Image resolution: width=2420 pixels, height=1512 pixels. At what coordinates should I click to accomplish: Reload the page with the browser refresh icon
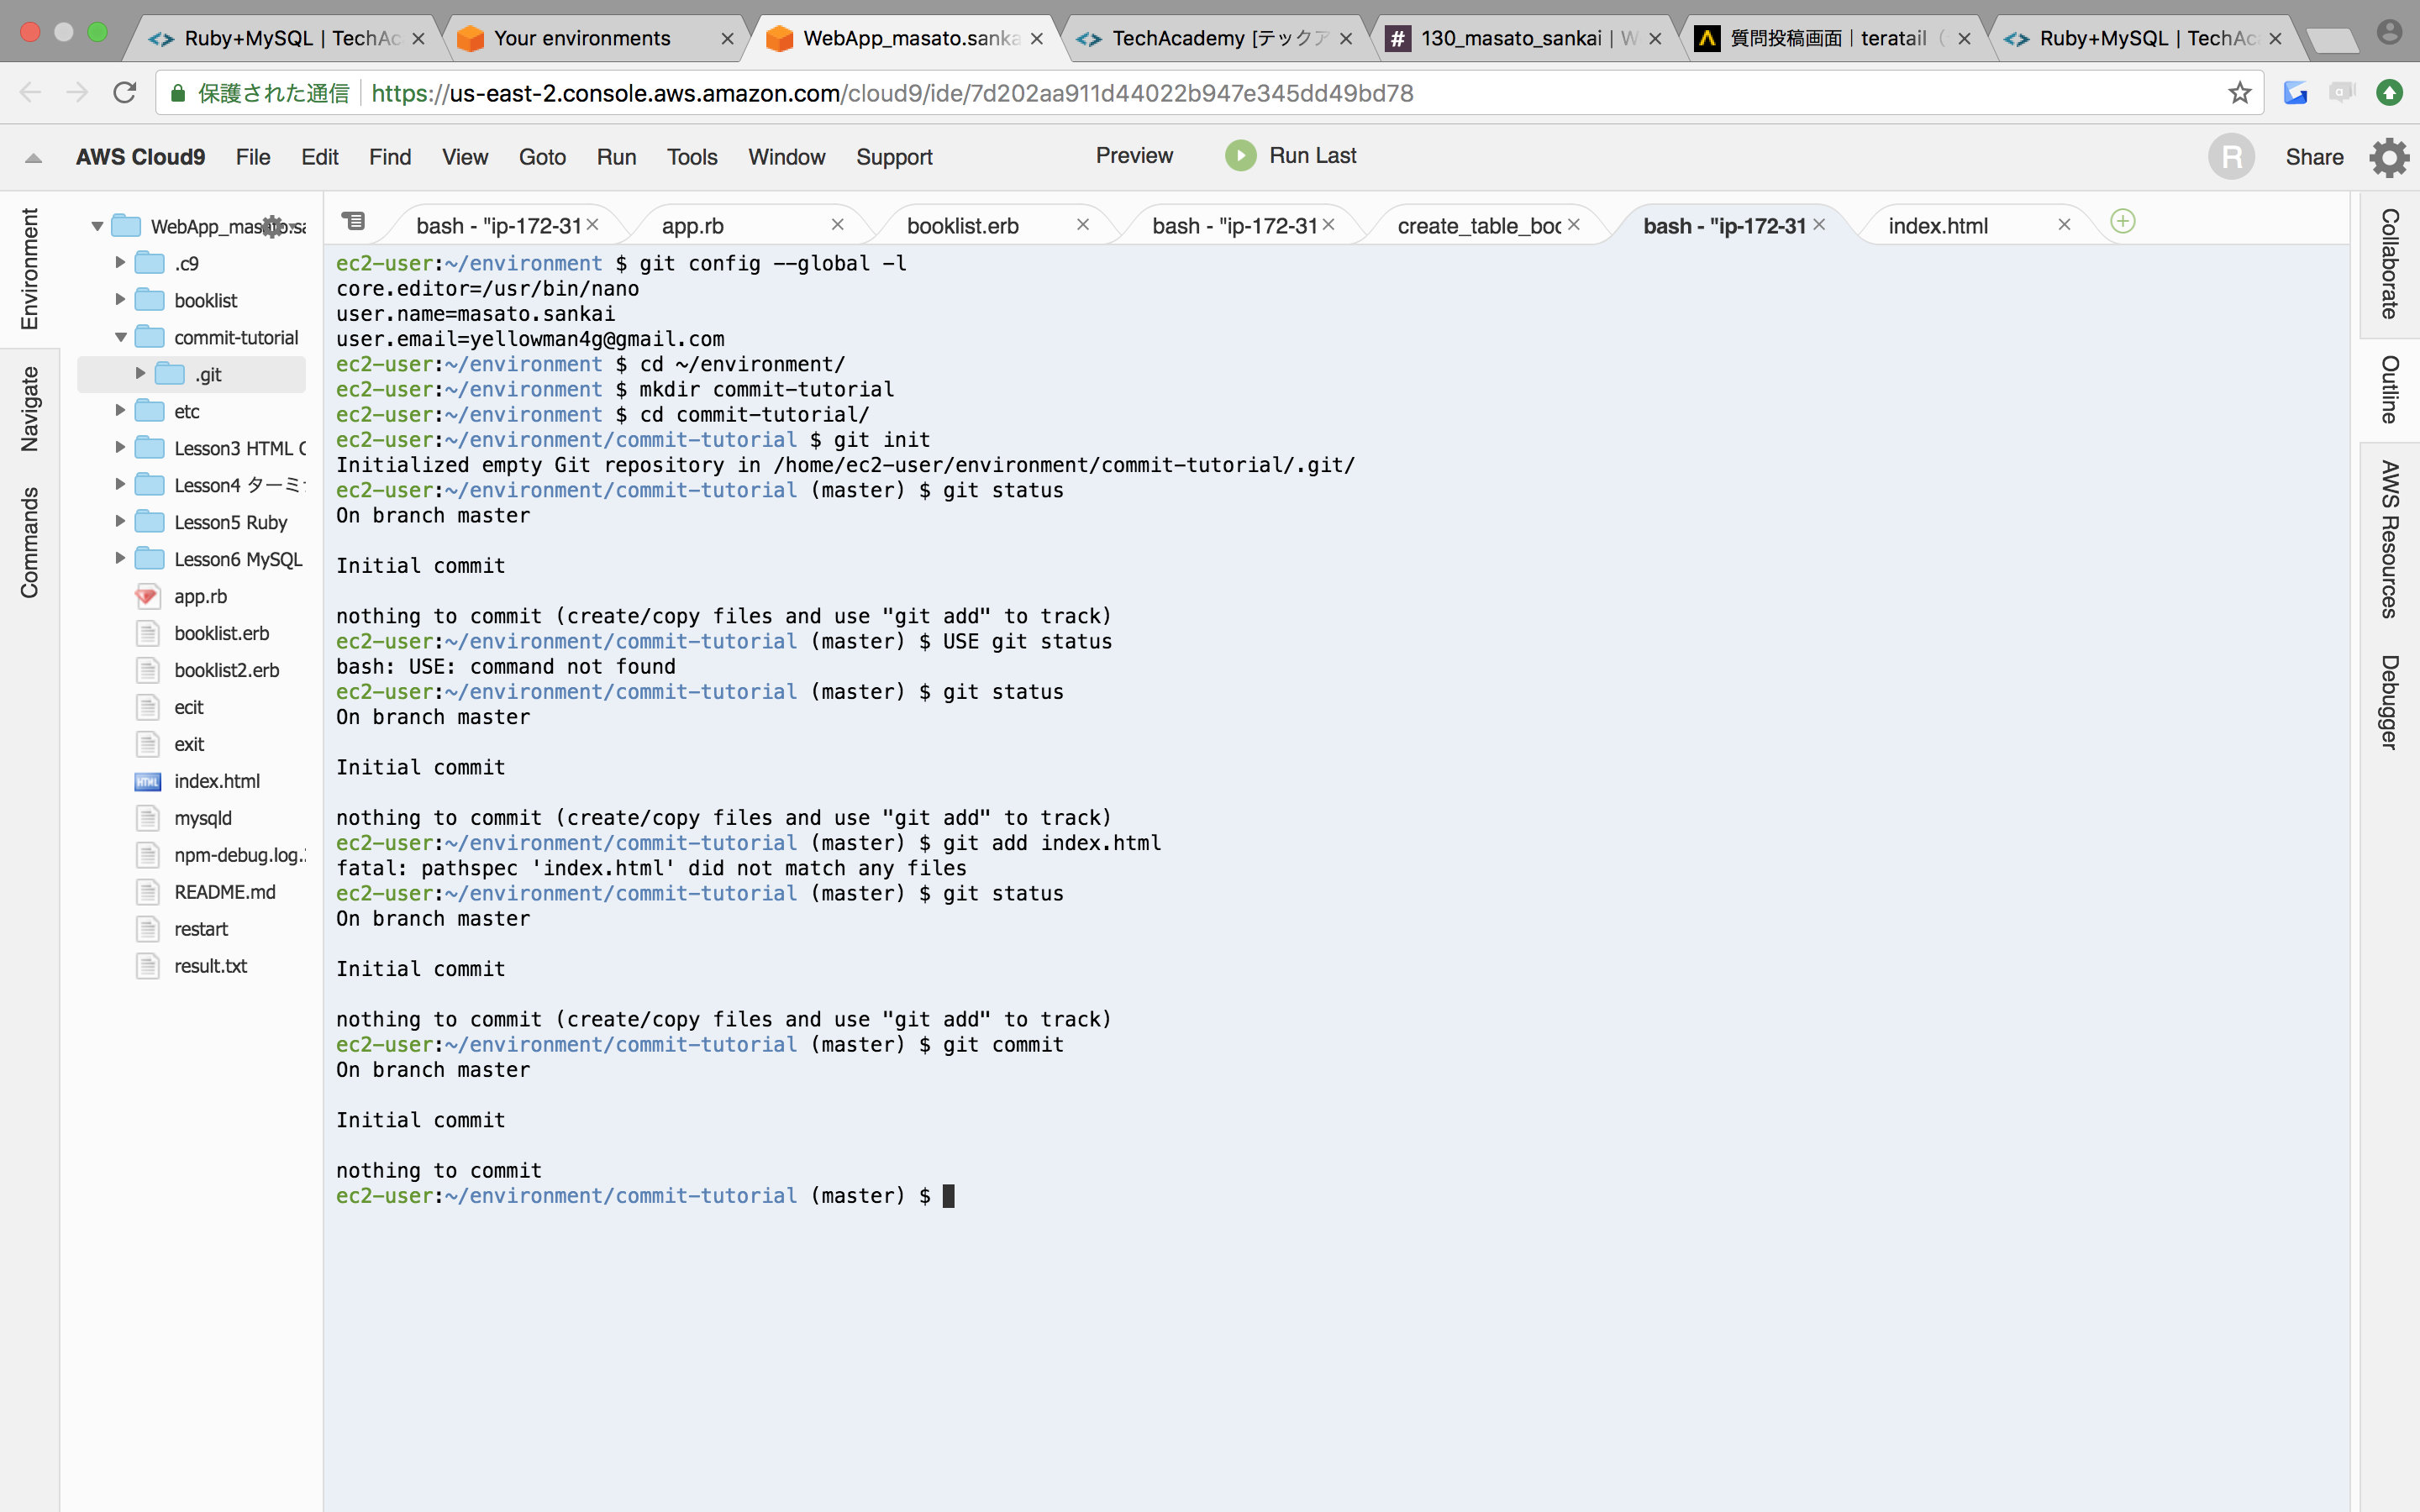point(125,92)
